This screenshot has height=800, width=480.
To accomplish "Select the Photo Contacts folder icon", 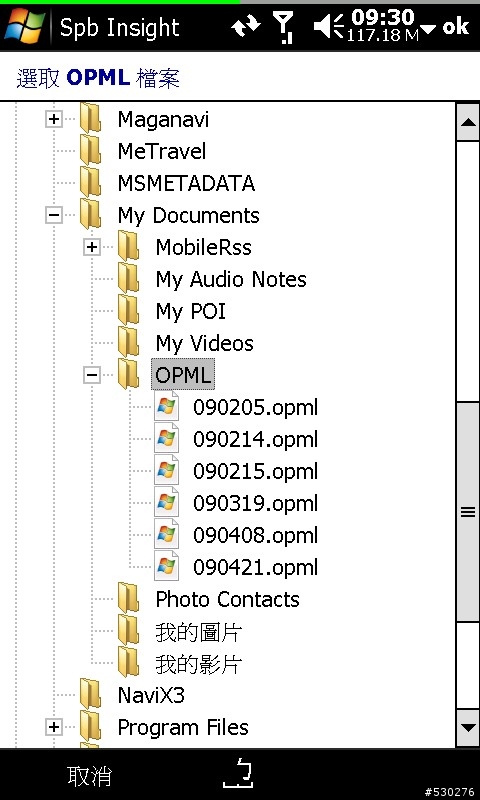I will 128,598.
